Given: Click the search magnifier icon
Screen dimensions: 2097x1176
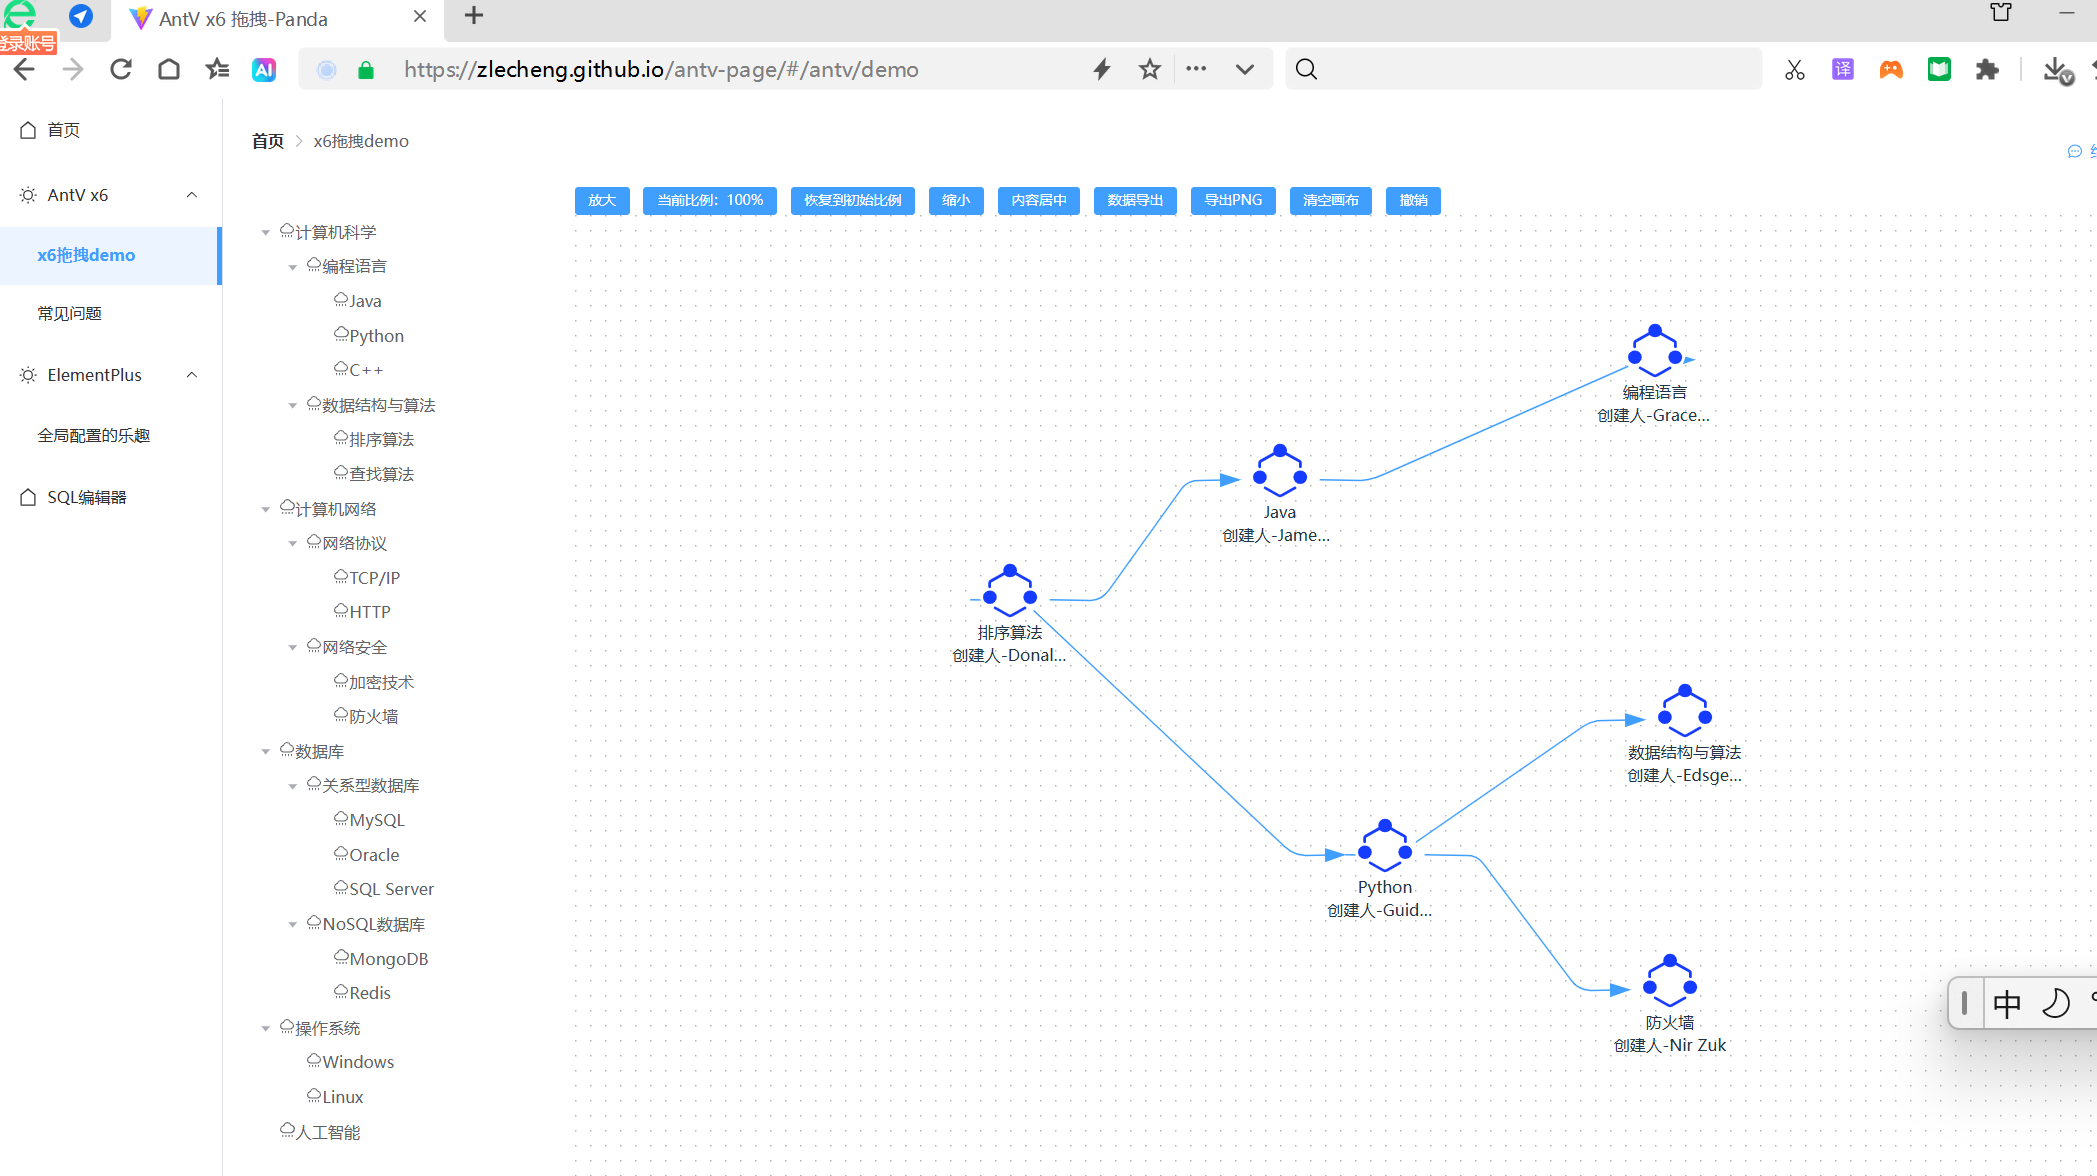Looking at the screenshot, I should [x=1306, y=69].
